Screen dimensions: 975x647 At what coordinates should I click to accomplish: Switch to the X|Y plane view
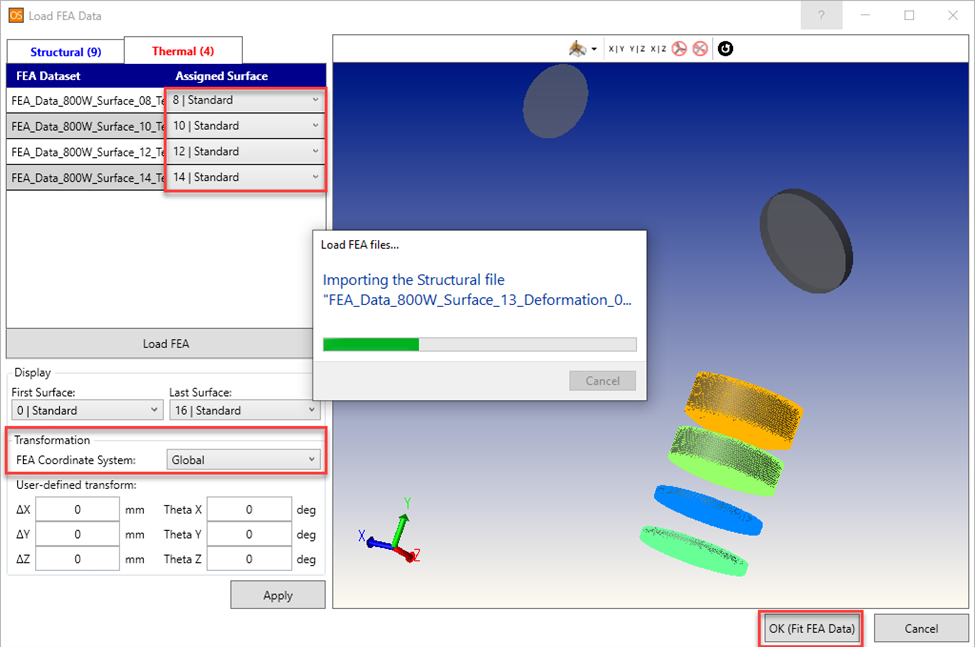(x=616, y=49)
